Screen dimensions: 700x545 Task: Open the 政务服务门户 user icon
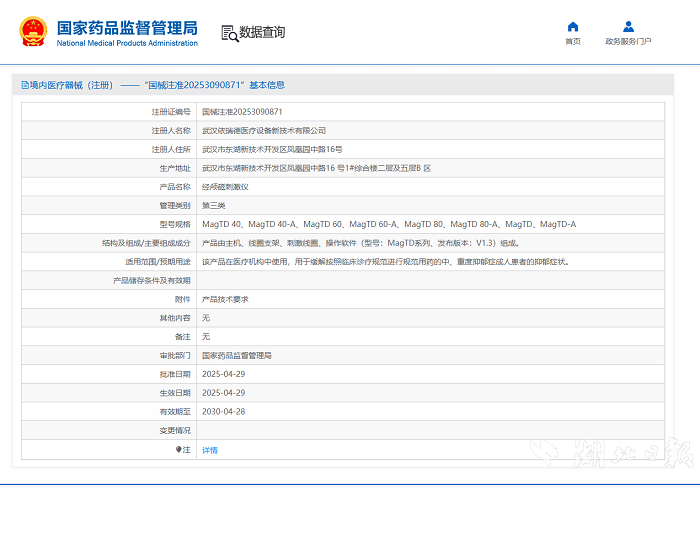tap(629, 27)
